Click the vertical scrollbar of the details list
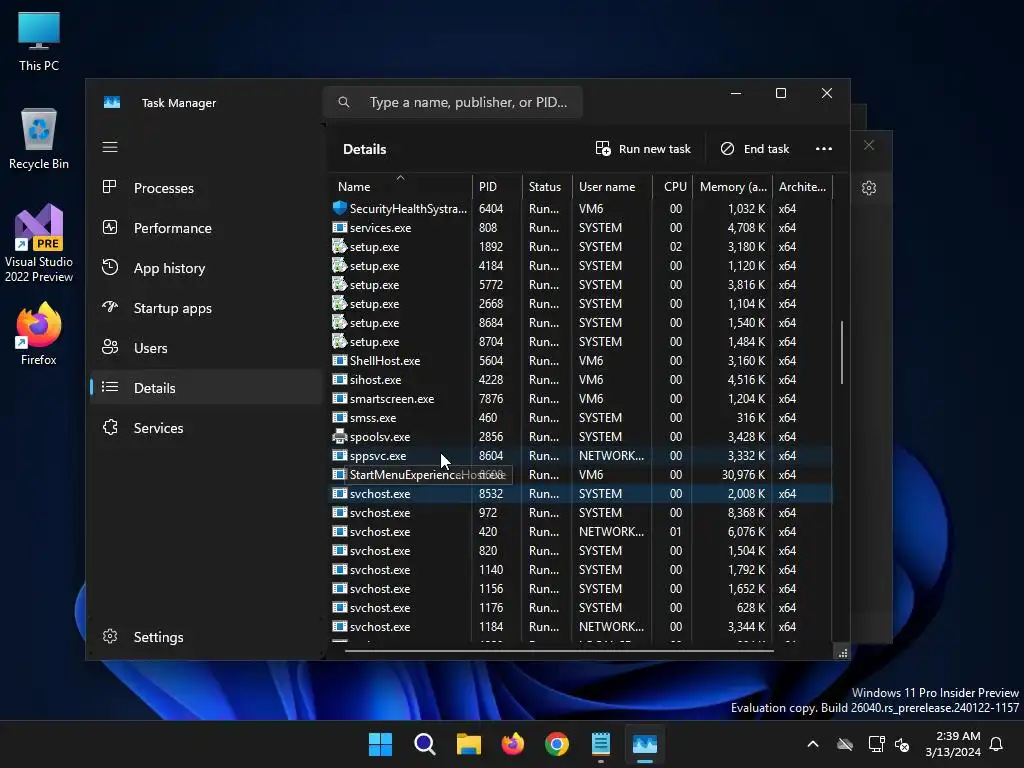Viewport: 1024px width, 768px height. [842, 353]
